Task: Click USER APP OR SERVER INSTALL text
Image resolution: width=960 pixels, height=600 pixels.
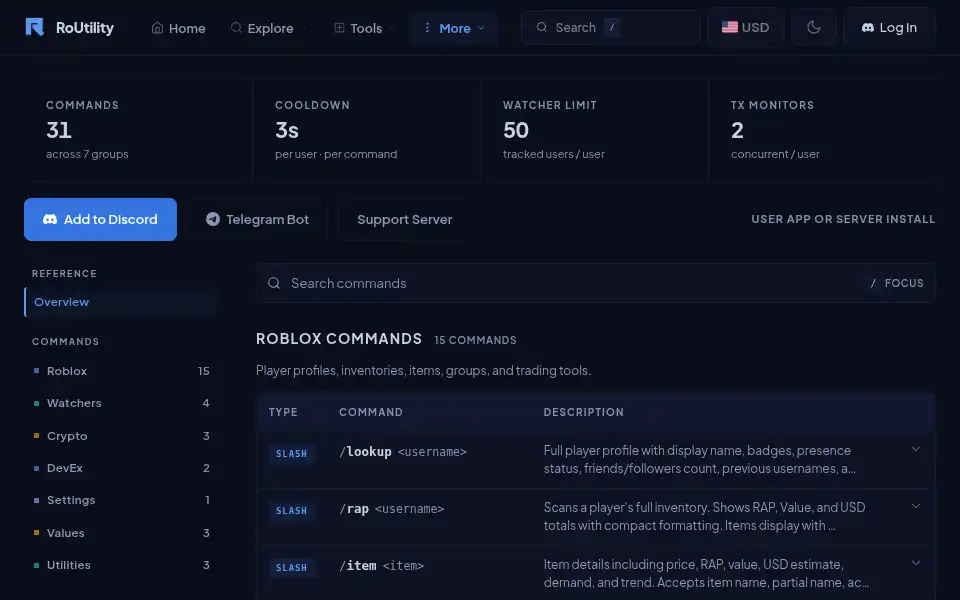Action: tap(843, 219)
